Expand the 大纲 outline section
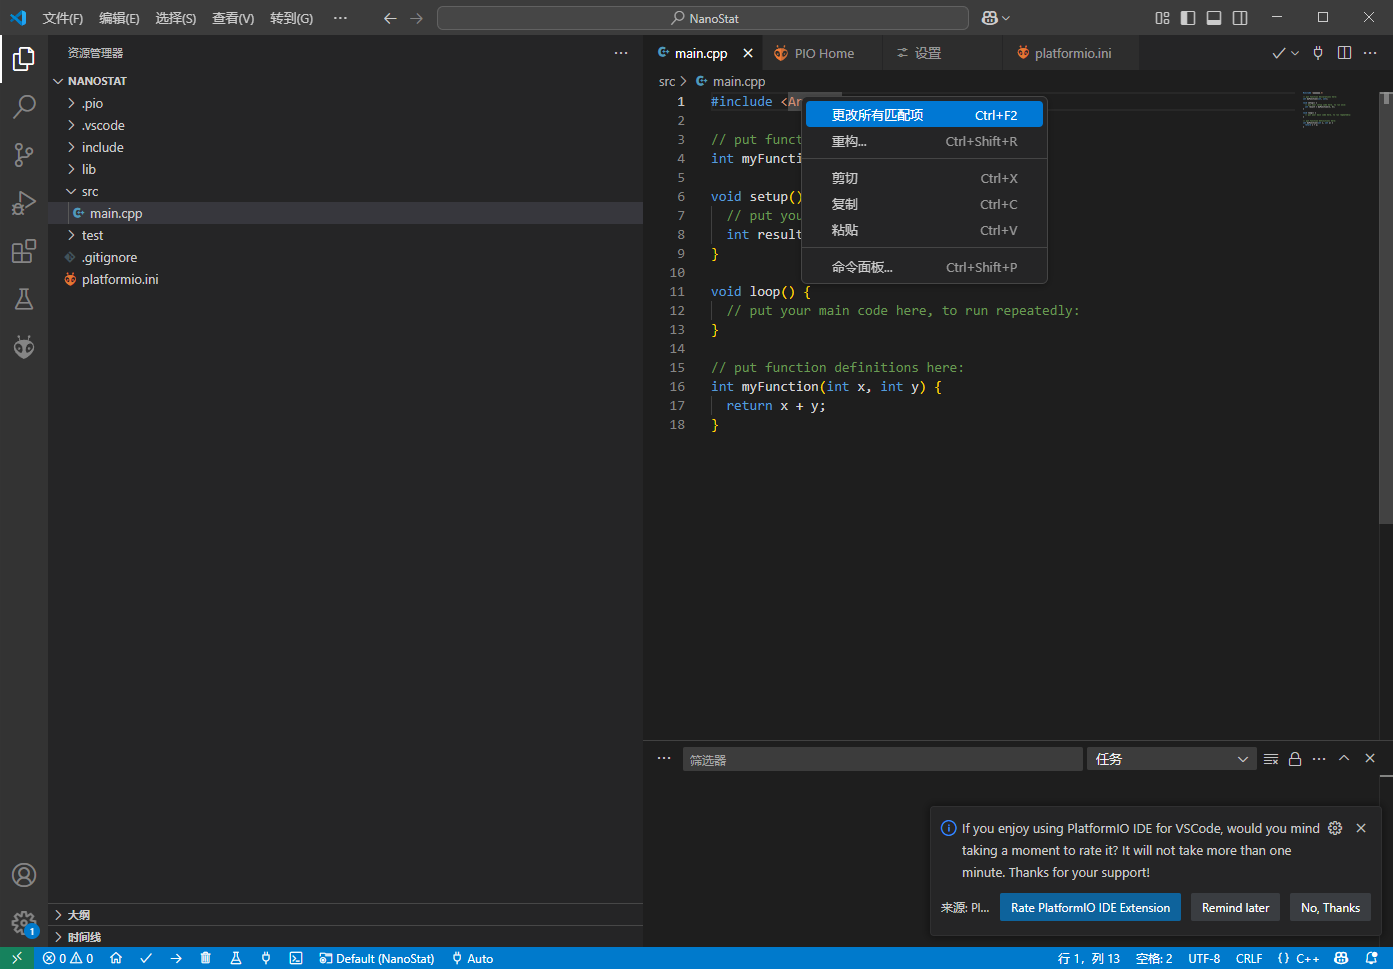The width and height of the screenshot is (1393, 969). tap(345, 915)
